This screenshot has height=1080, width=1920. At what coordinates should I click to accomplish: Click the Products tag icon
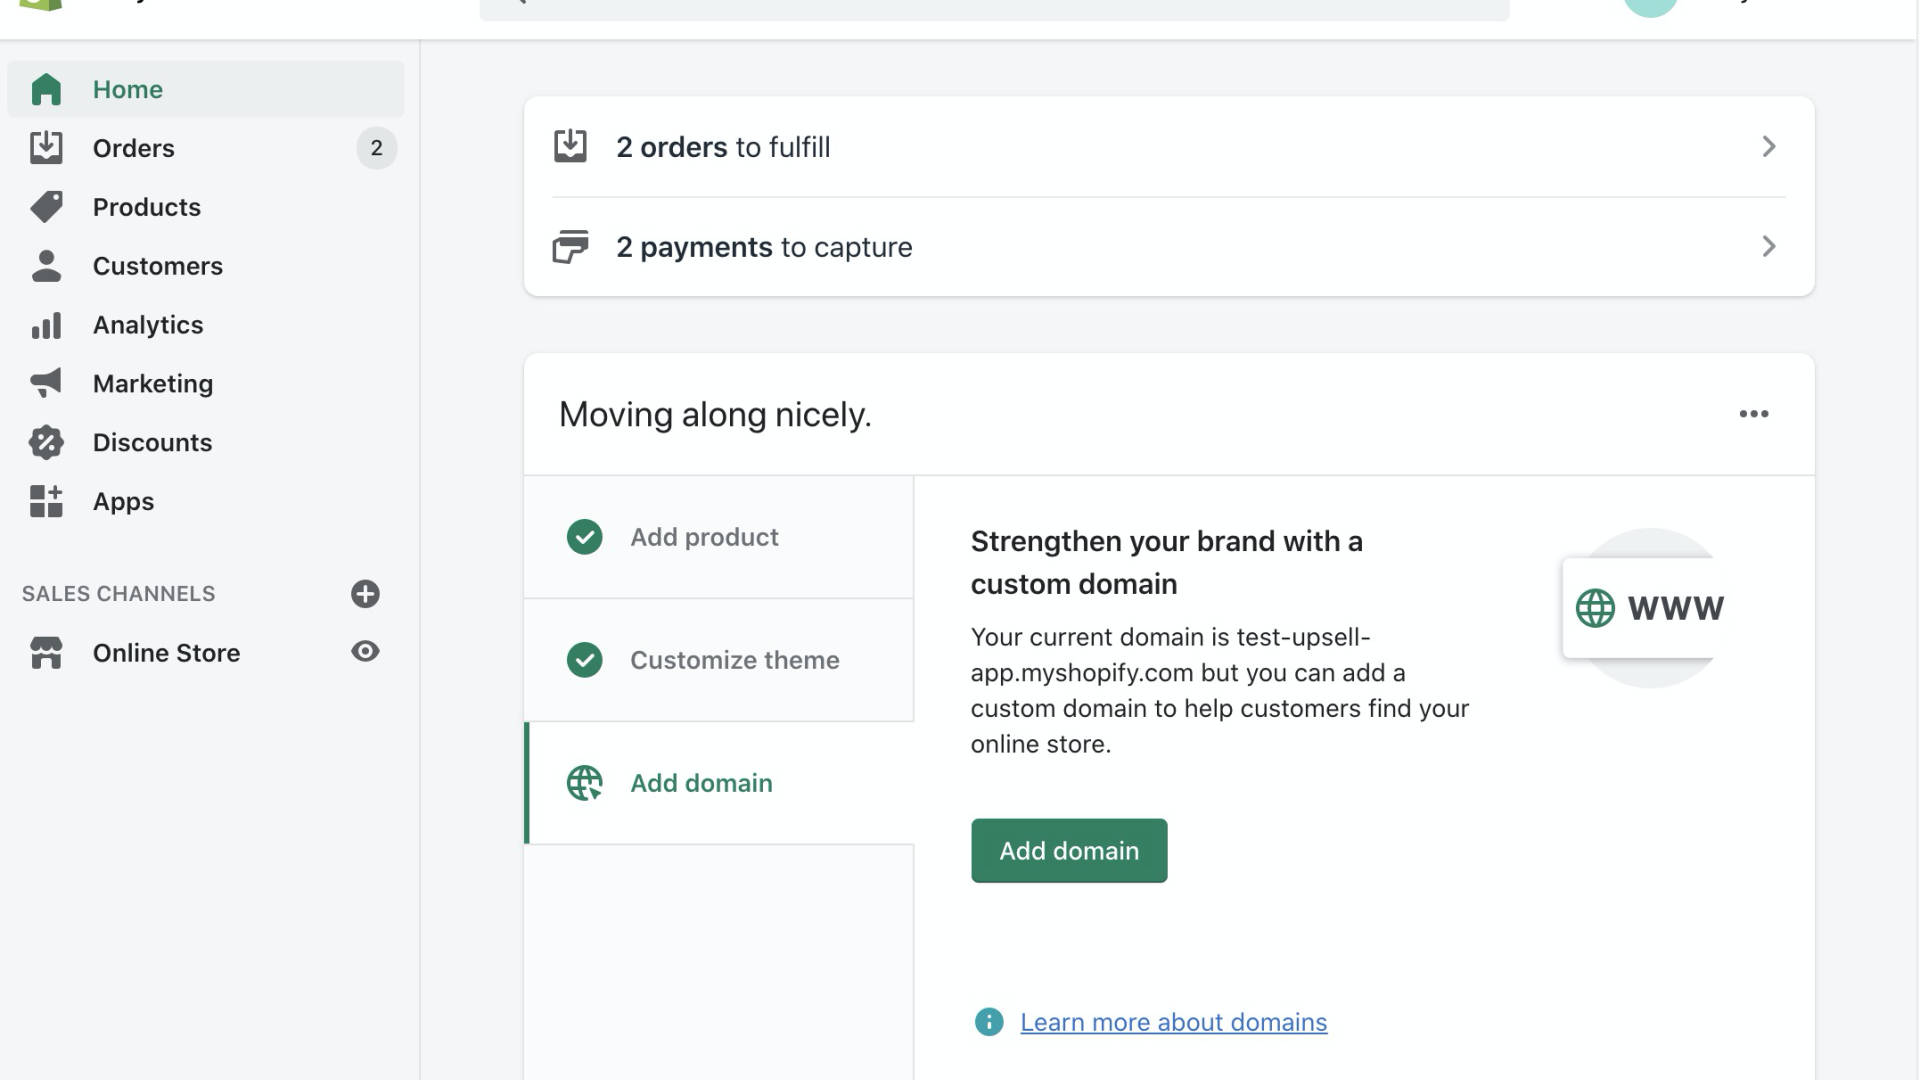(x=46, y=207)
